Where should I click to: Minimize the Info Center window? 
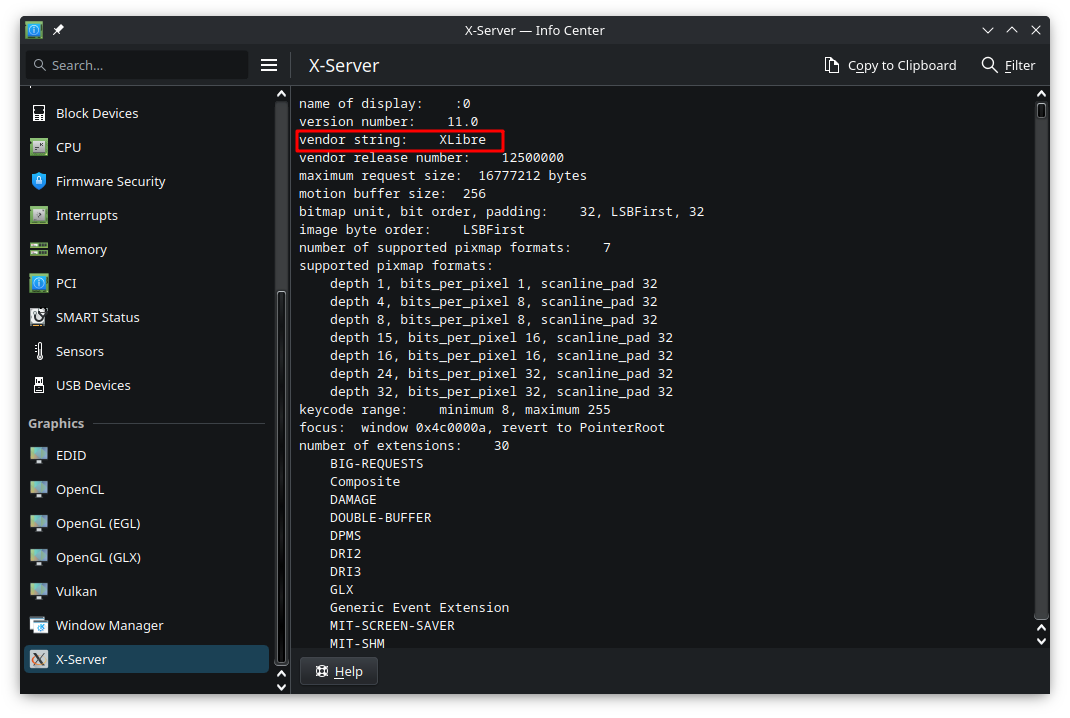point(987,30)
